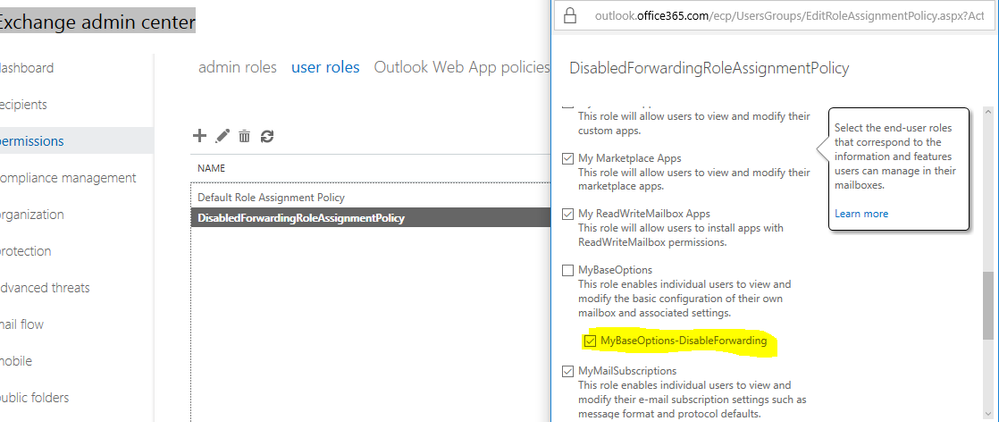This screenshot has height=422, width=999.
Task: Click the Exchange admin center title
Action: pyautogui.click(x=97, y=22)
